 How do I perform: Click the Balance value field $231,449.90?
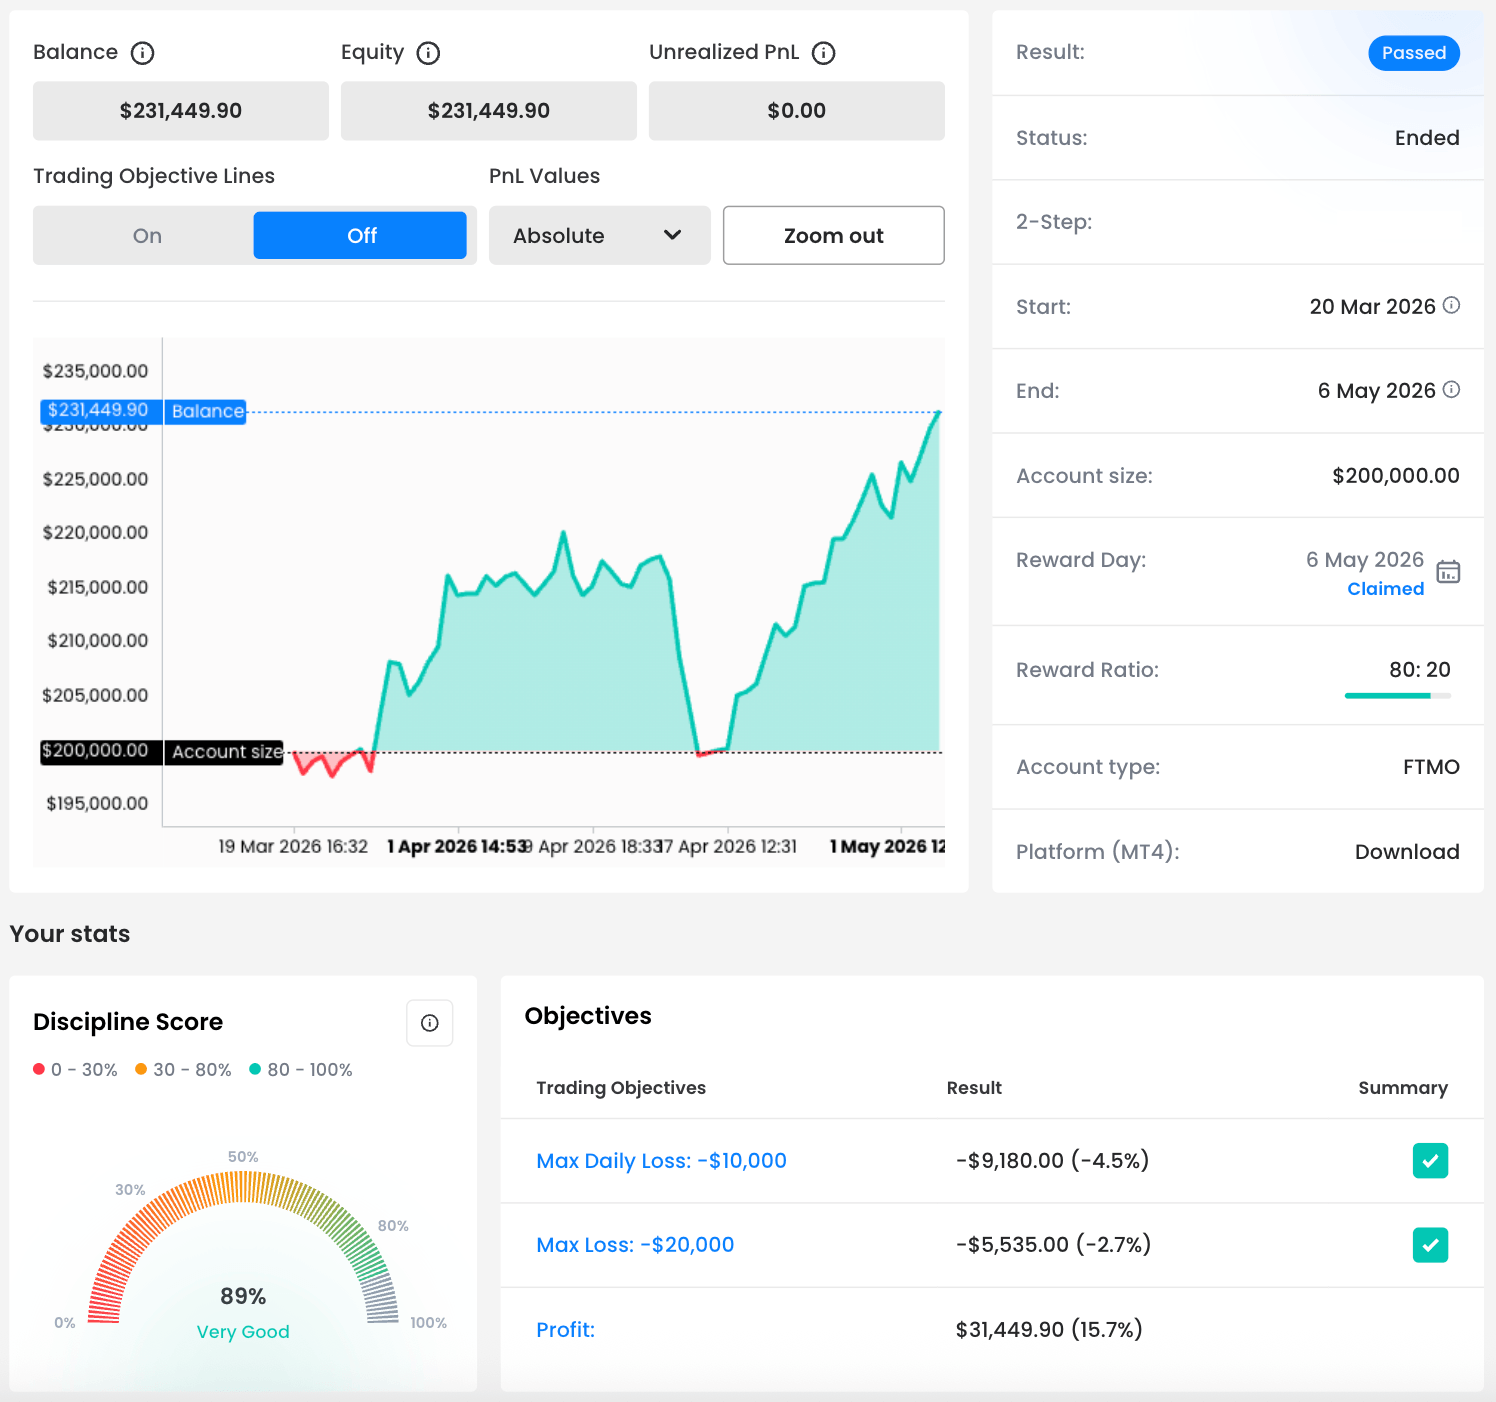click(x=181, y=111)
